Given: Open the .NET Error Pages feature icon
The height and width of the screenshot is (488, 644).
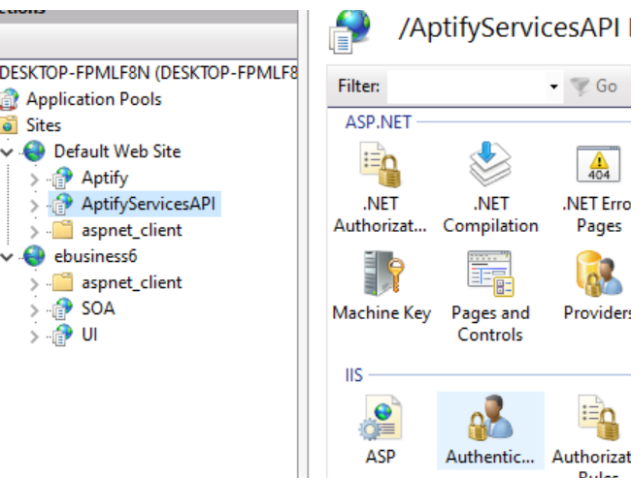Looking at the screenshot, I should click(598, 164).
